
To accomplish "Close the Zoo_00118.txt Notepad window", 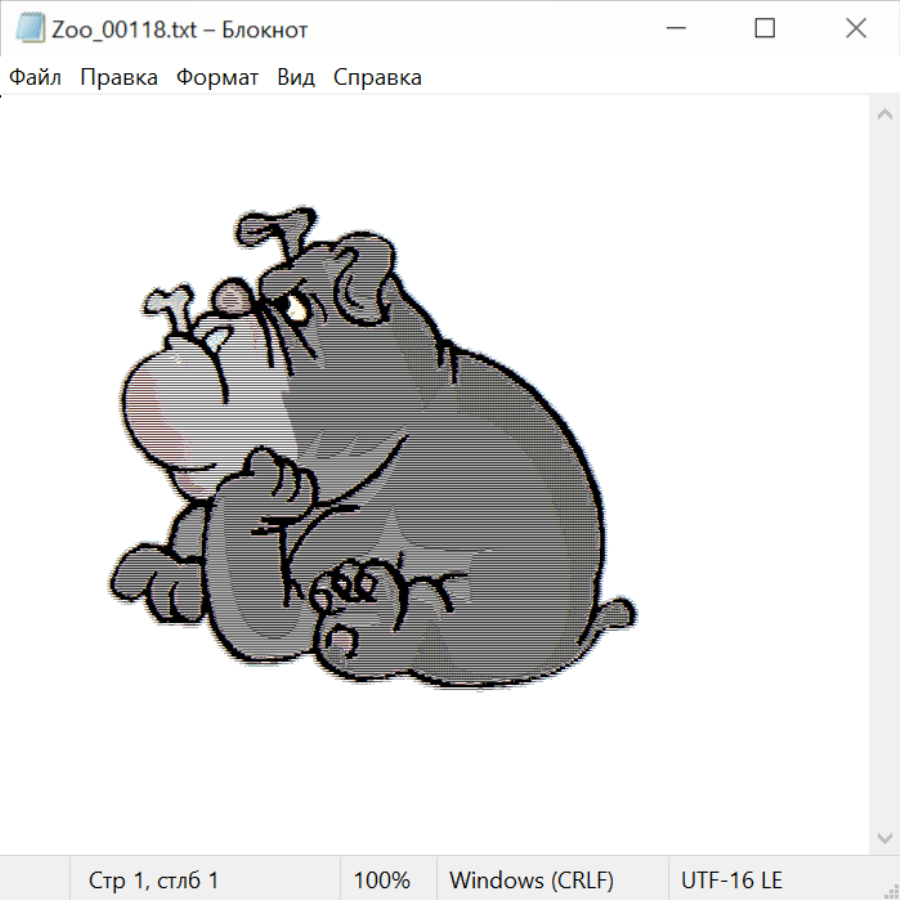I will 855,29.
